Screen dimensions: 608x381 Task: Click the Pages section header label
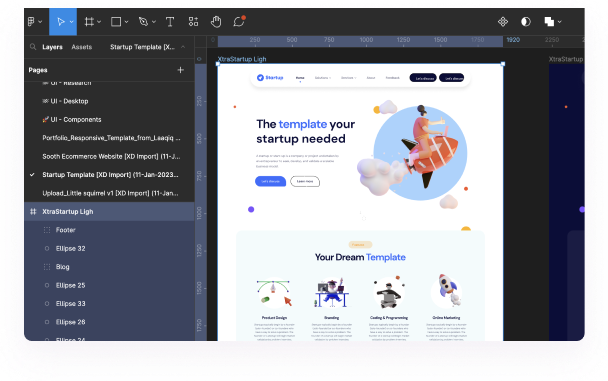[x=38, y=70]
